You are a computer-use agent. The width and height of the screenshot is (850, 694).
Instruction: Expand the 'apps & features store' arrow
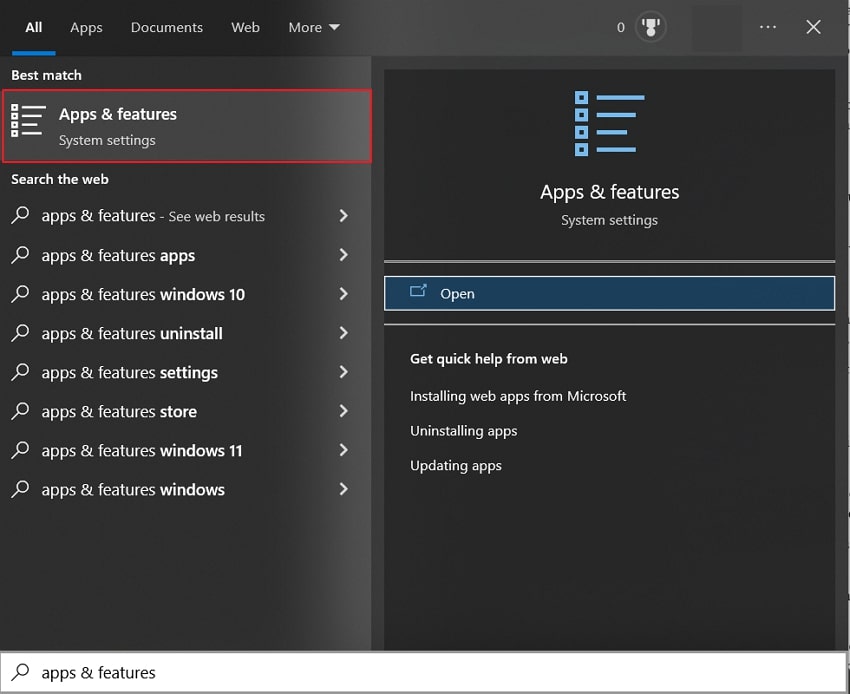343,411
